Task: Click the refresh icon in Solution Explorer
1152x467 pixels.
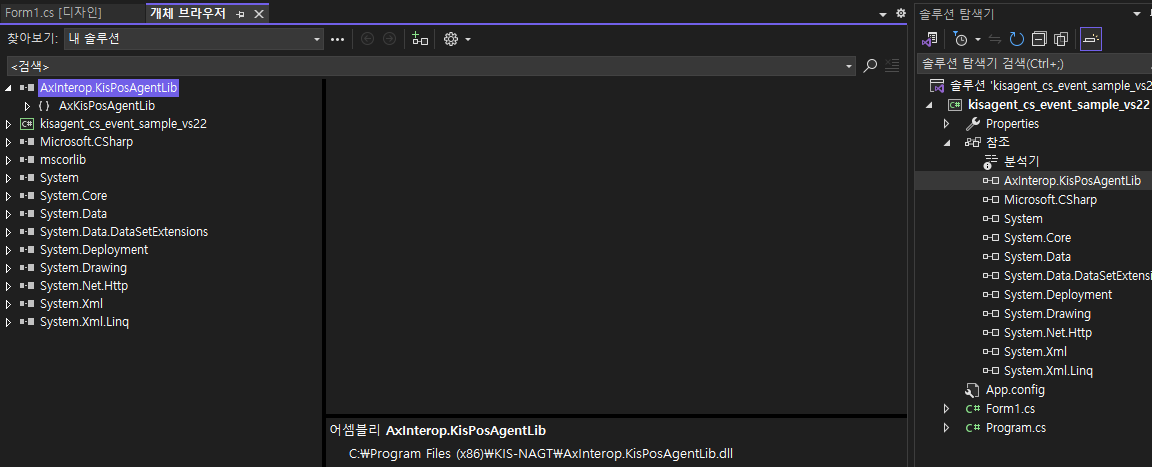Action: click(x=1016, y=39)
